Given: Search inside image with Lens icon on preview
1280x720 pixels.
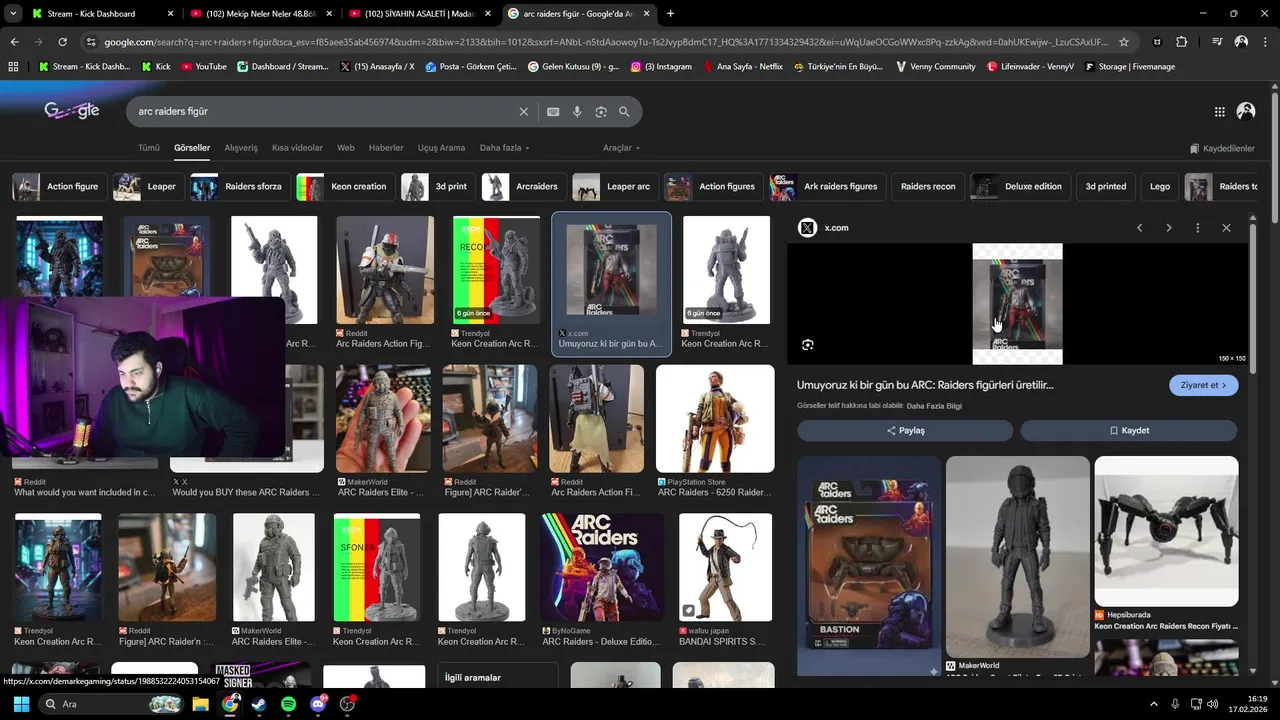Looking at the screenshot, I should [808, 345].
